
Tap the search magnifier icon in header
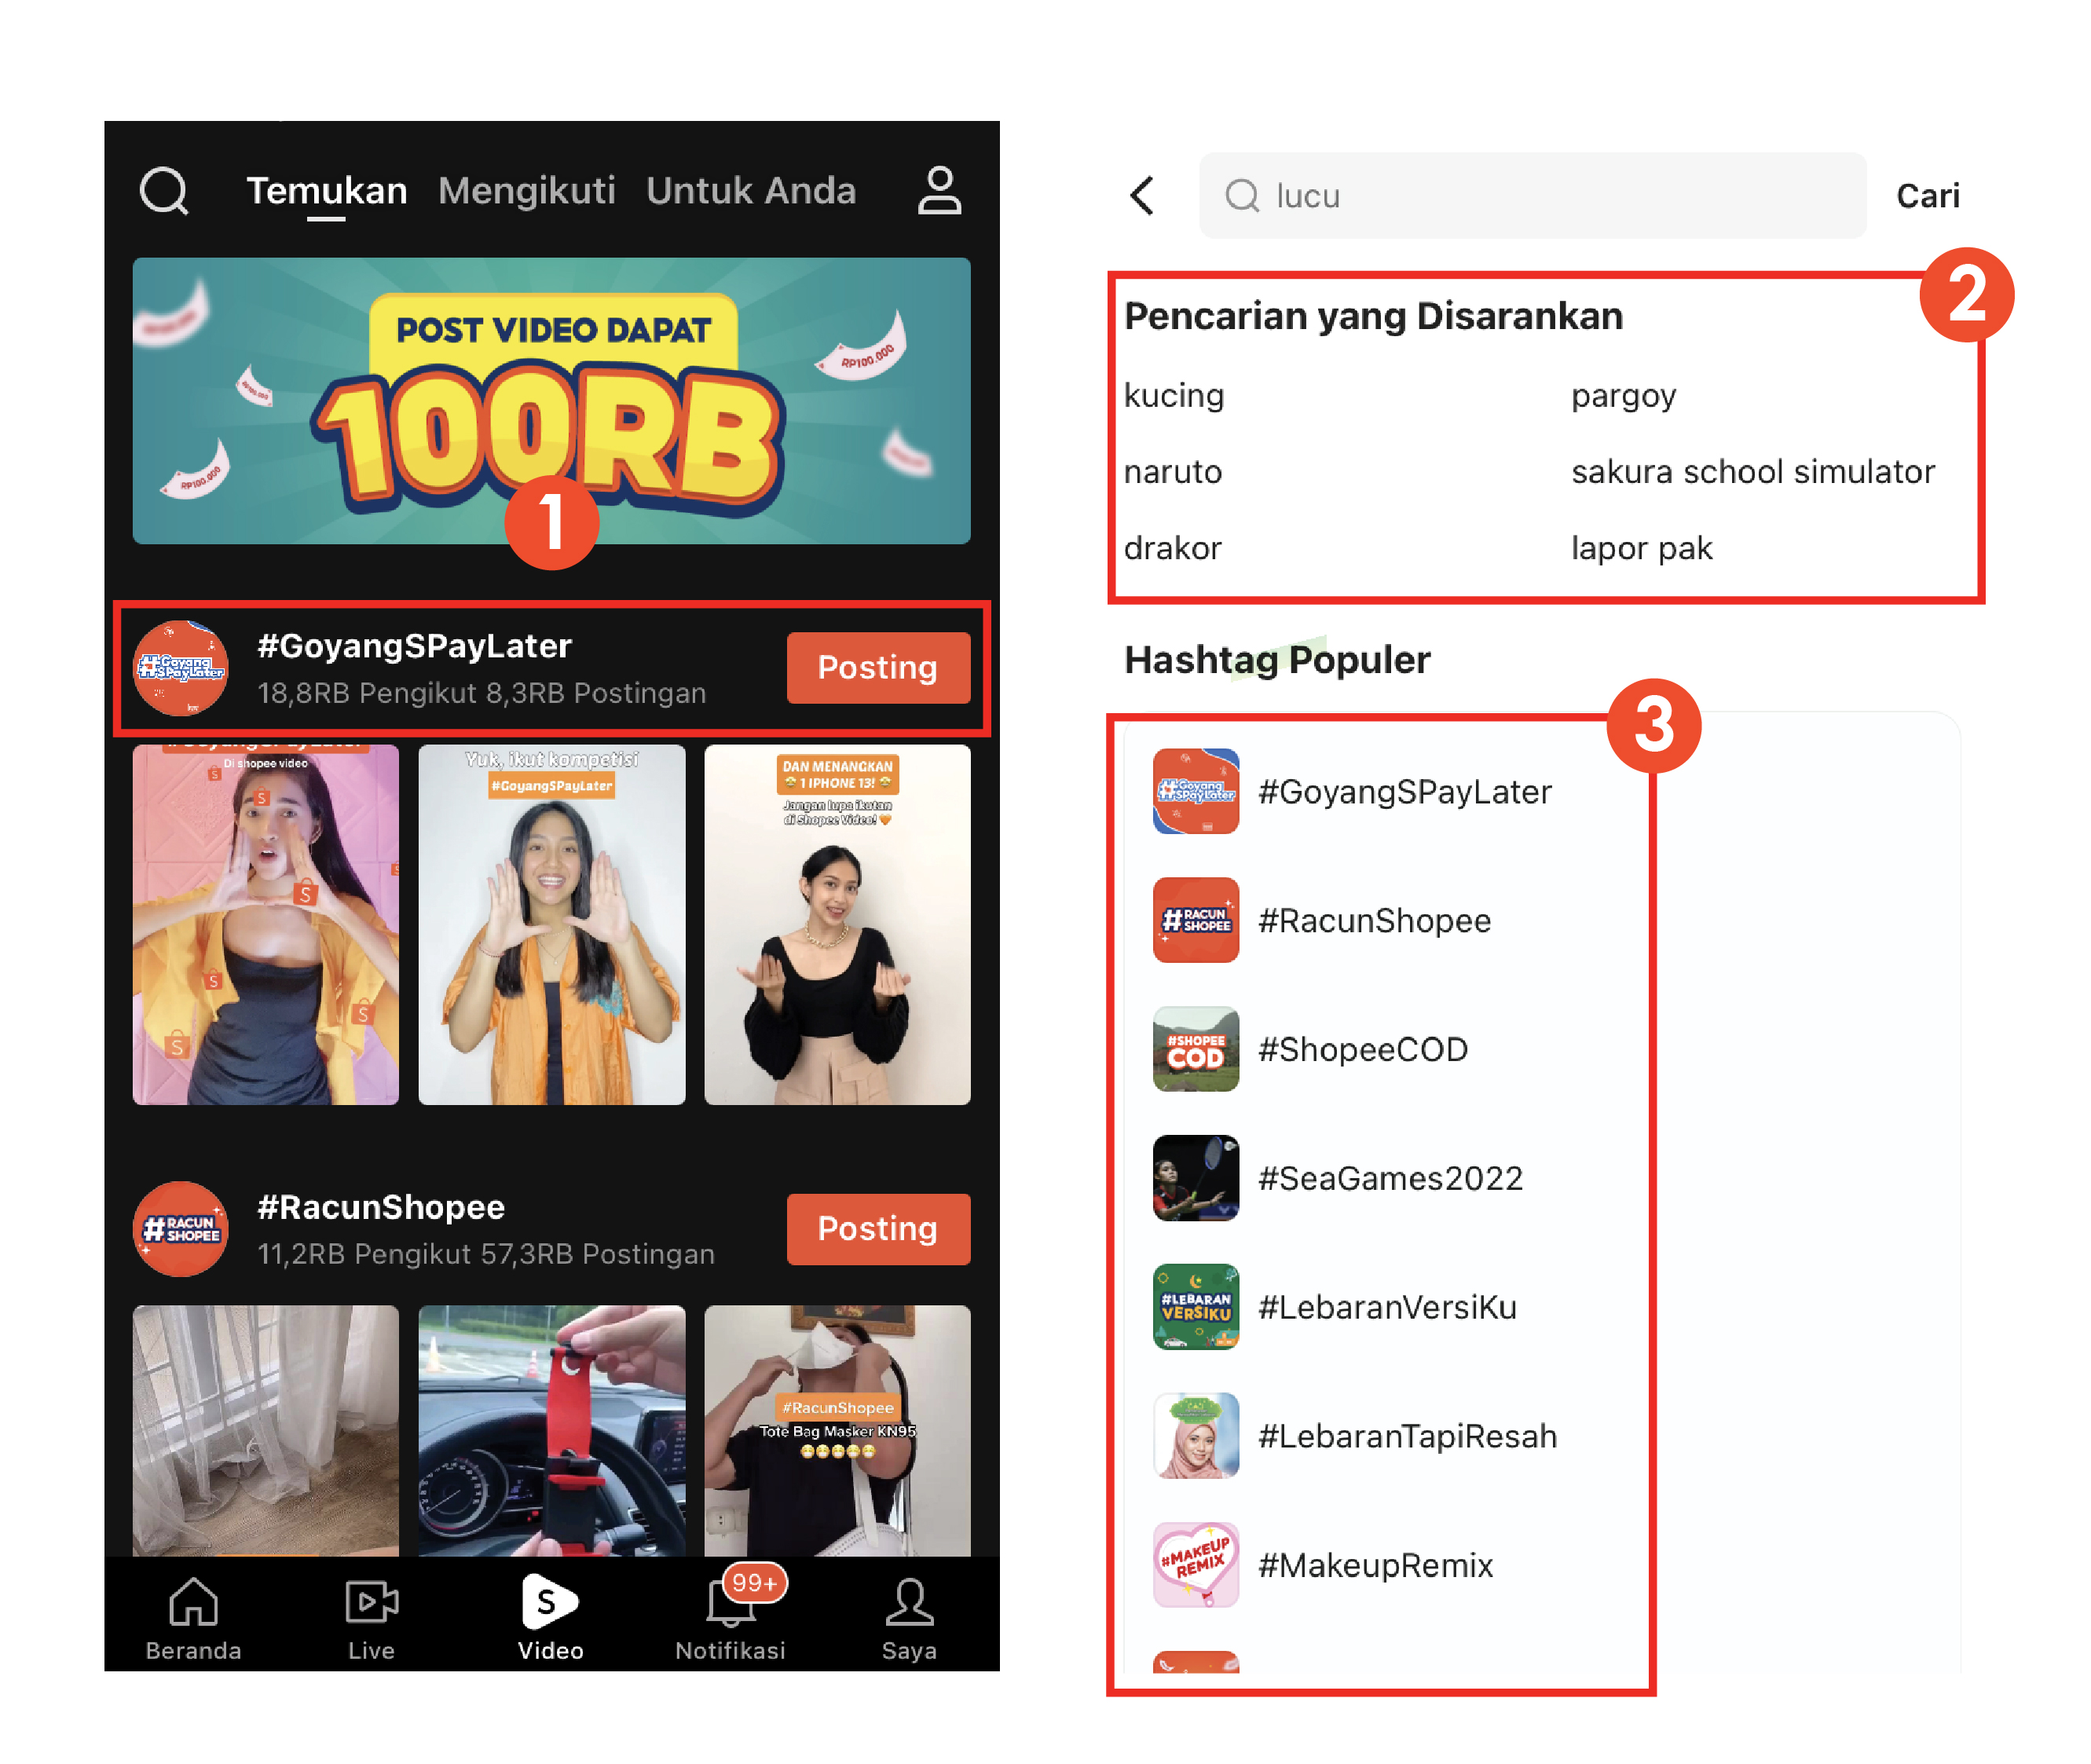[x=164, y=190]
